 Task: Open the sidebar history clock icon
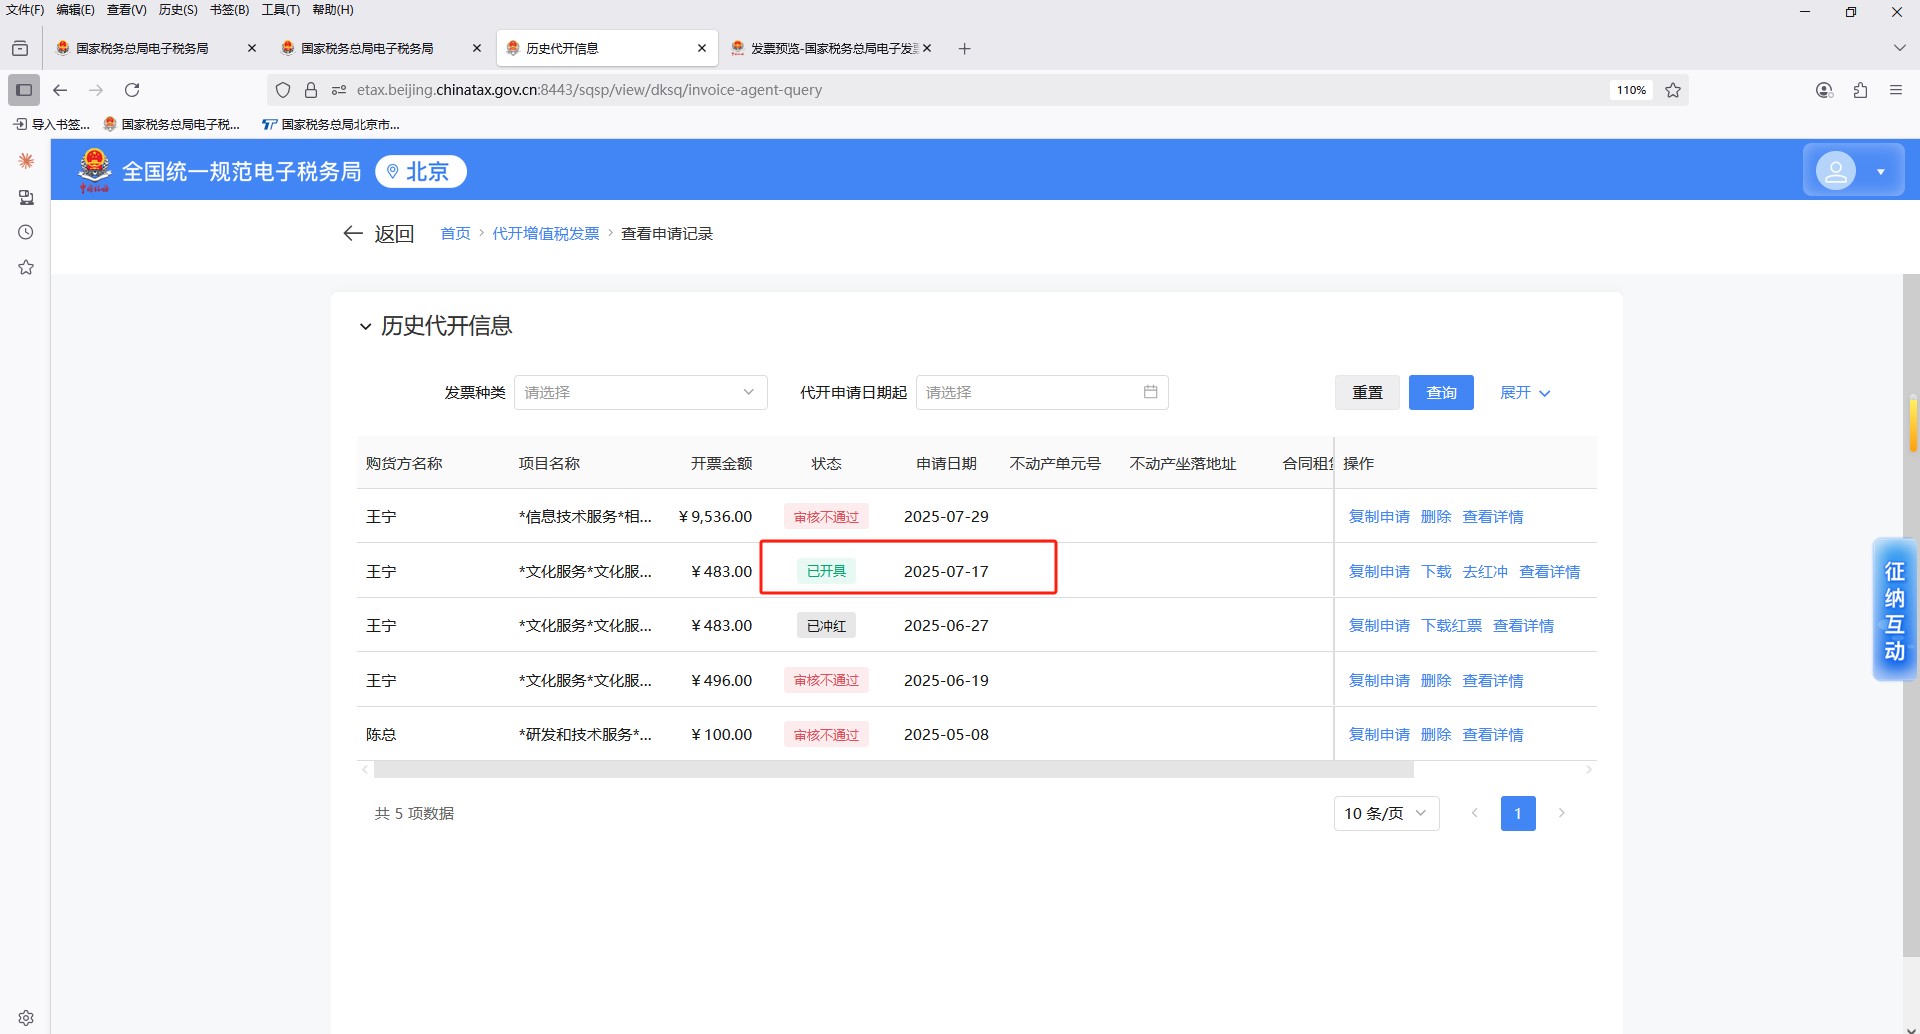(26, 232)
